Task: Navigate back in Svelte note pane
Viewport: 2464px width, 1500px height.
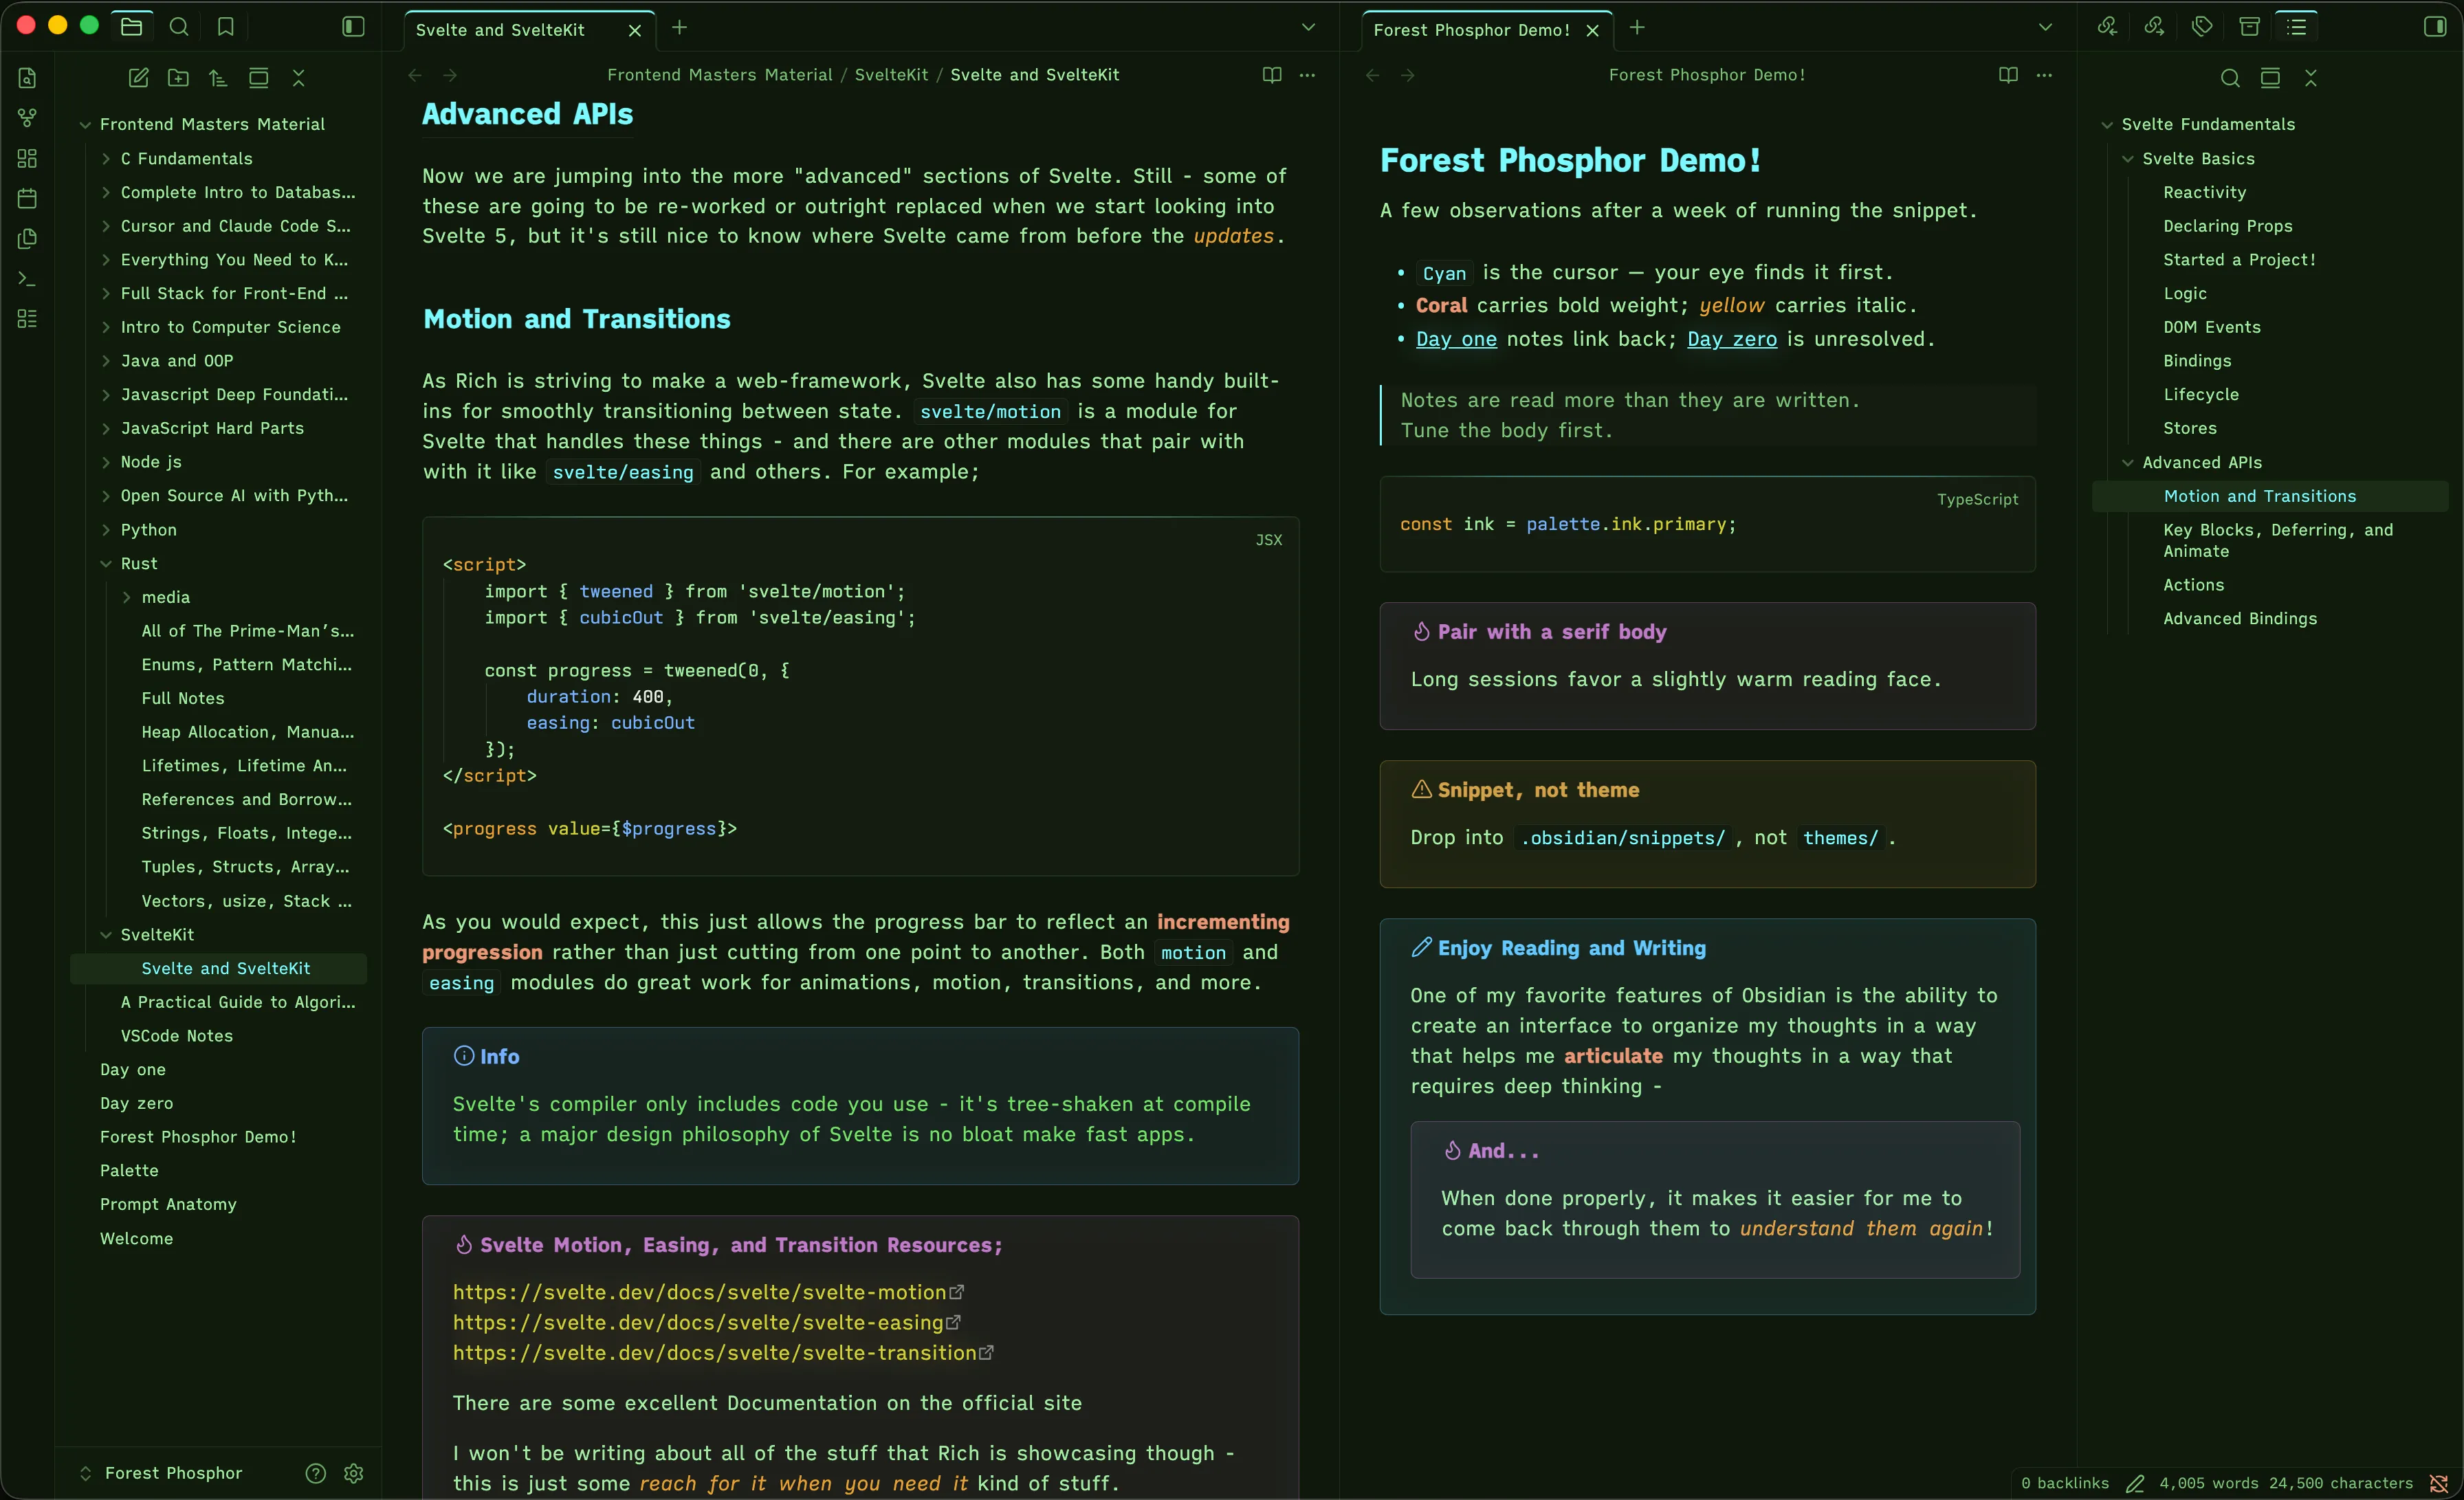Action: click(x=415, y=75)
